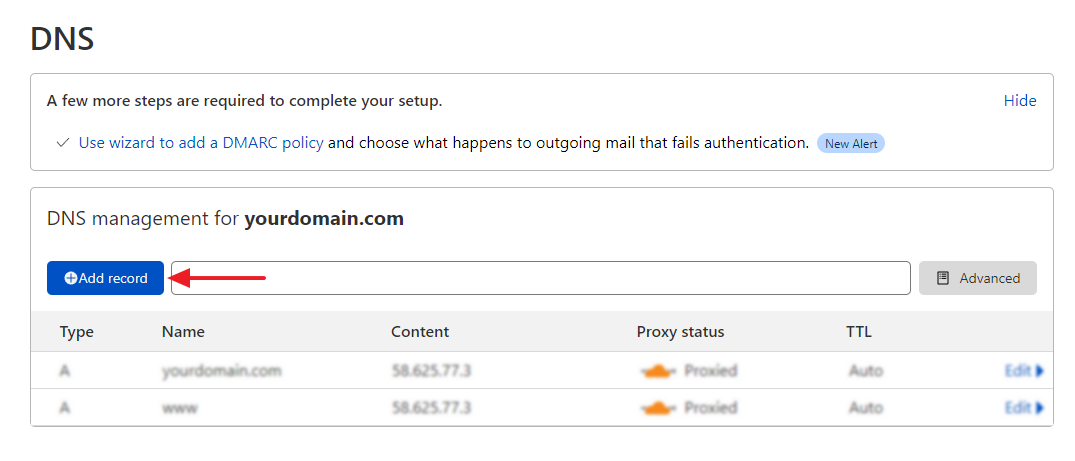This screenshot has height=461, width=1075.
Task: Click the Proxy status column header
Action: pyautogui.click(x=680, y=332)
